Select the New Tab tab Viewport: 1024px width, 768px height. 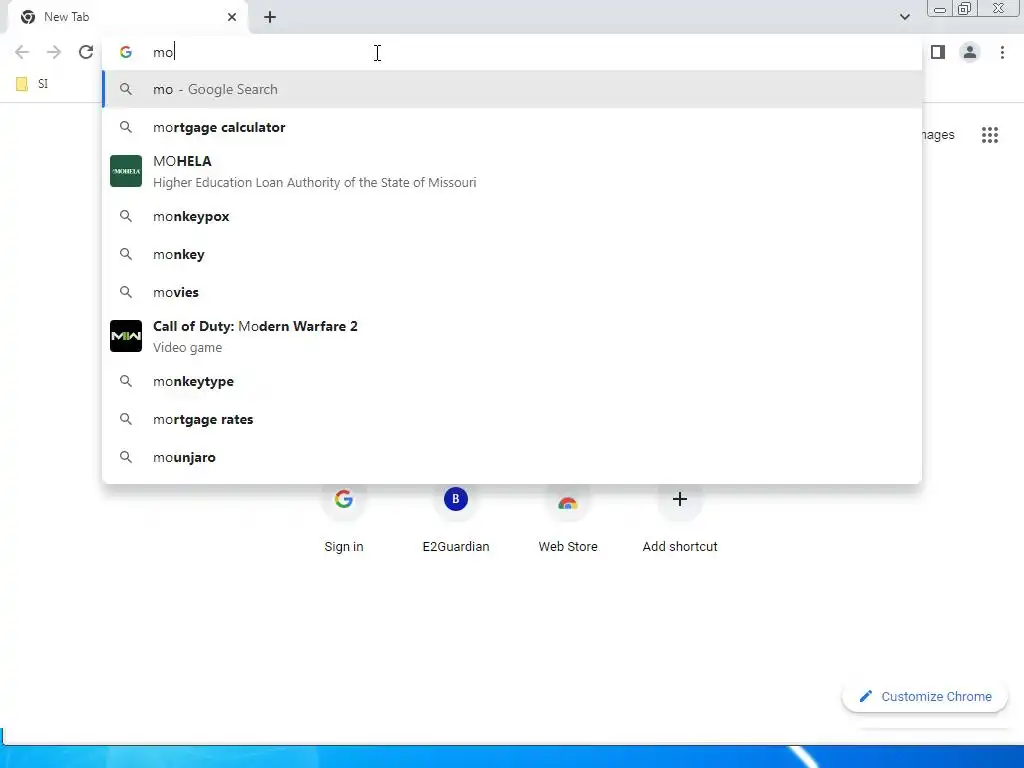point(127,17)
